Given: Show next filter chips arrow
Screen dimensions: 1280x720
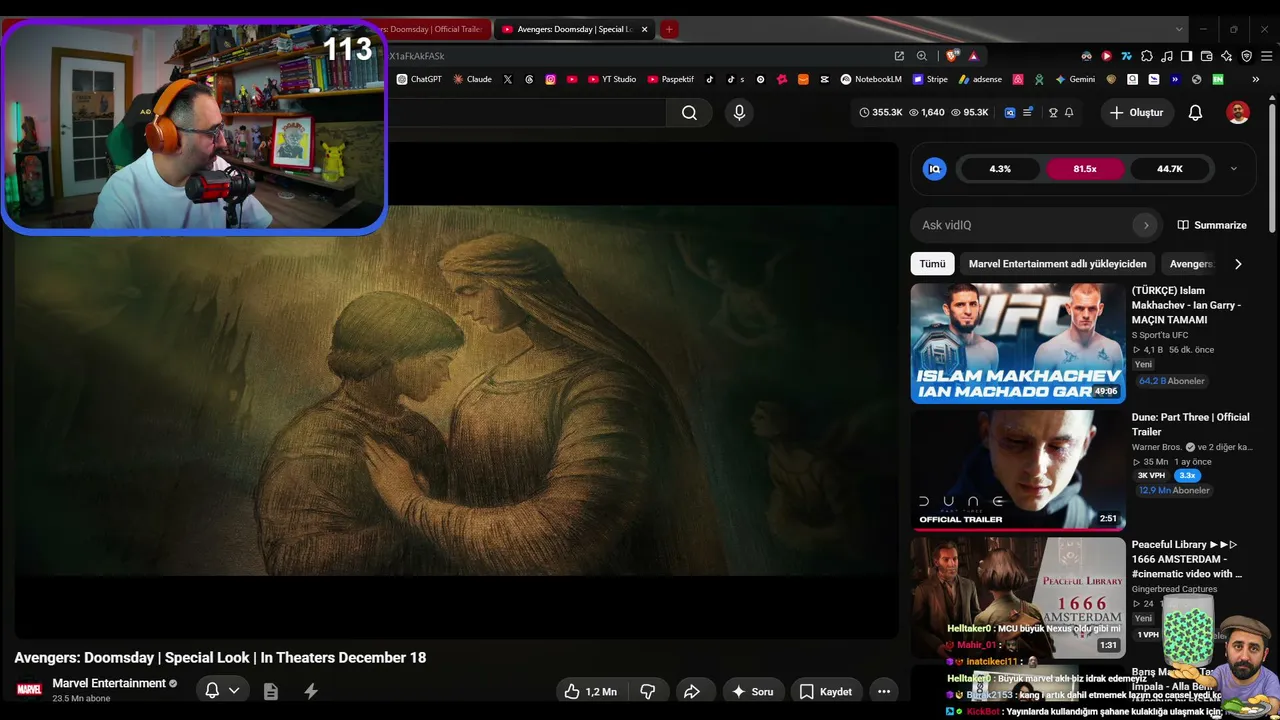Looking at the screenshot, I should coord(1238,264).
